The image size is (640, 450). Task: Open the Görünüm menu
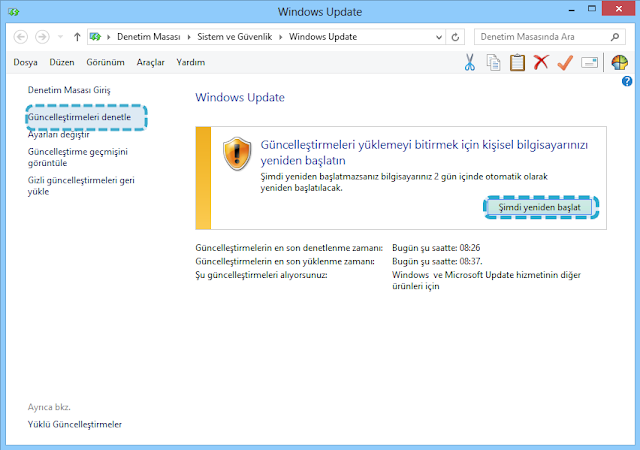[105, 62]
